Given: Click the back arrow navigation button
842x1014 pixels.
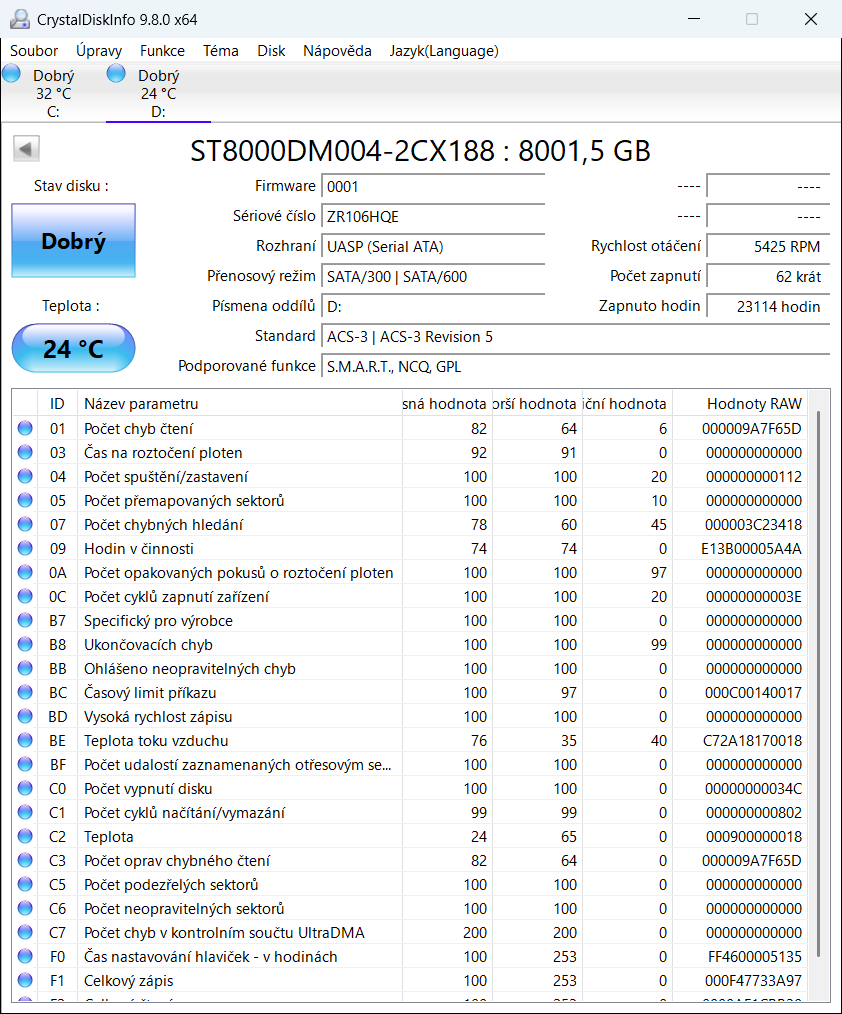Looking at the screenshot, I should [x=26, y=148].
